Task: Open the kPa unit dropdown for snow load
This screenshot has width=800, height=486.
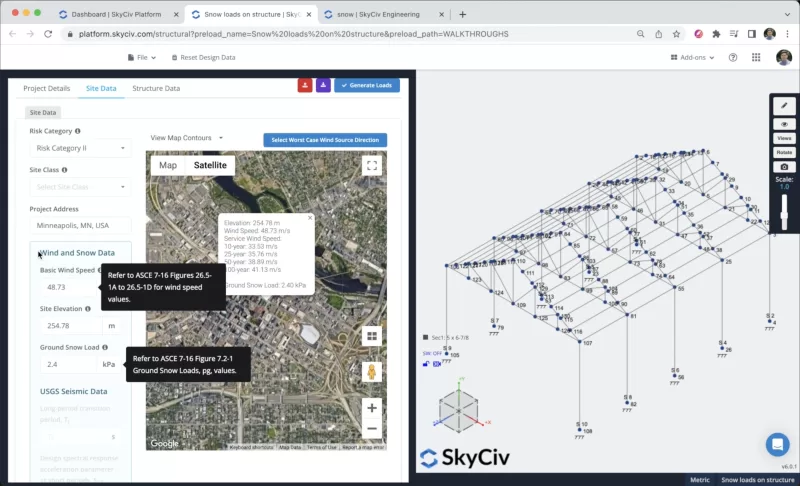Action: pos(109,365)
